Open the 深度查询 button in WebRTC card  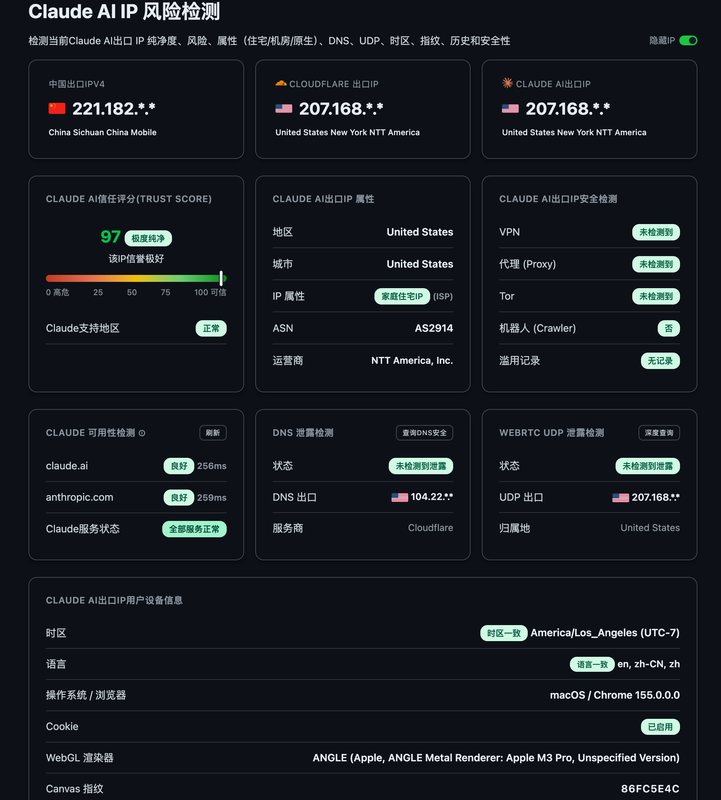tap(659, 433)
